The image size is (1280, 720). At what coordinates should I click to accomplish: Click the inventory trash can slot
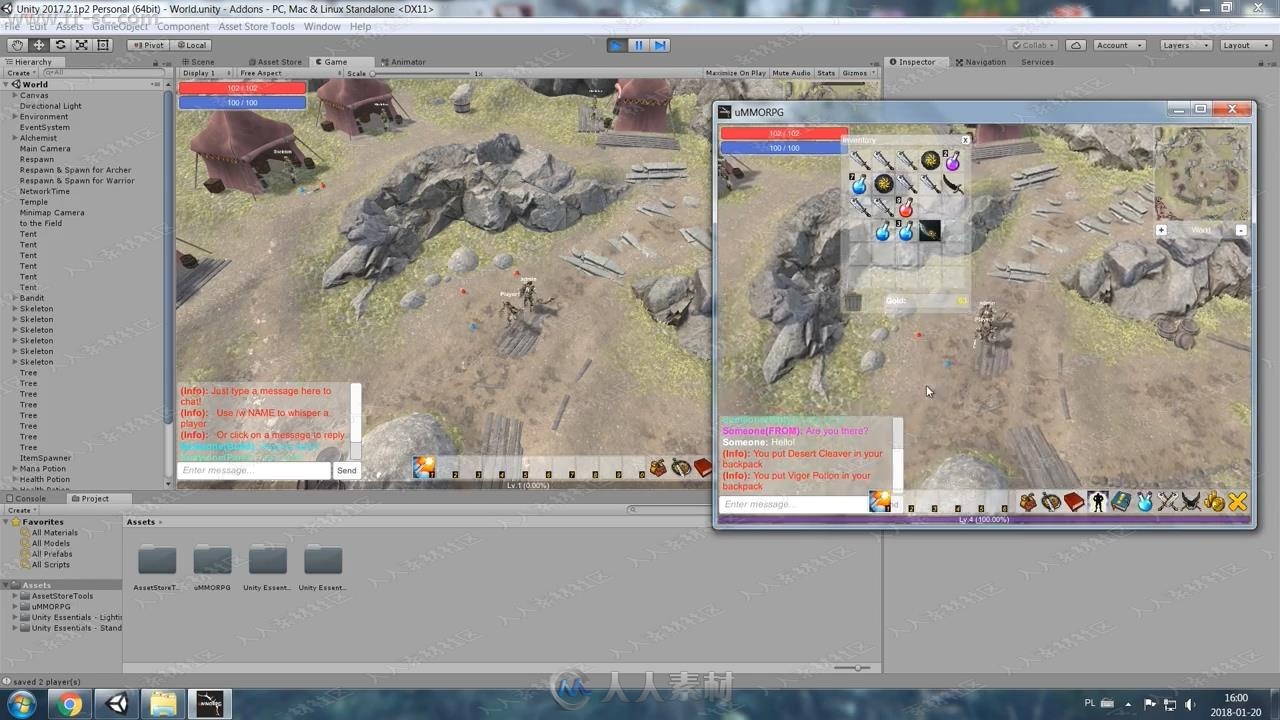click(853, 301)
